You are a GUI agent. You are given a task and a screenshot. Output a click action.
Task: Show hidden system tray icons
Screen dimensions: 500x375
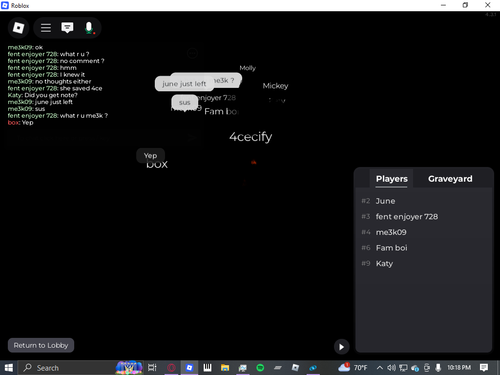(379, 368)
